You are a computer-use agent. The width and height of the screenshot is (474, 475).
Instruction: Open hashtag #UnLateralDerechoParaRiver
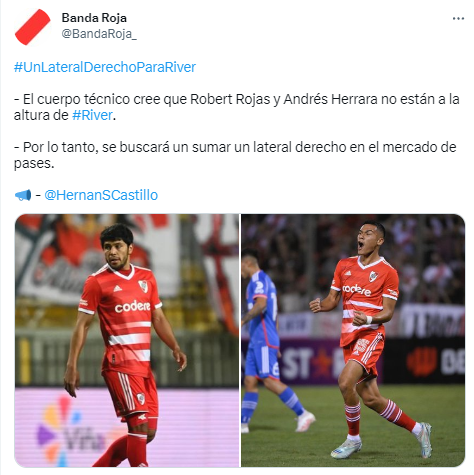[105, 67]
